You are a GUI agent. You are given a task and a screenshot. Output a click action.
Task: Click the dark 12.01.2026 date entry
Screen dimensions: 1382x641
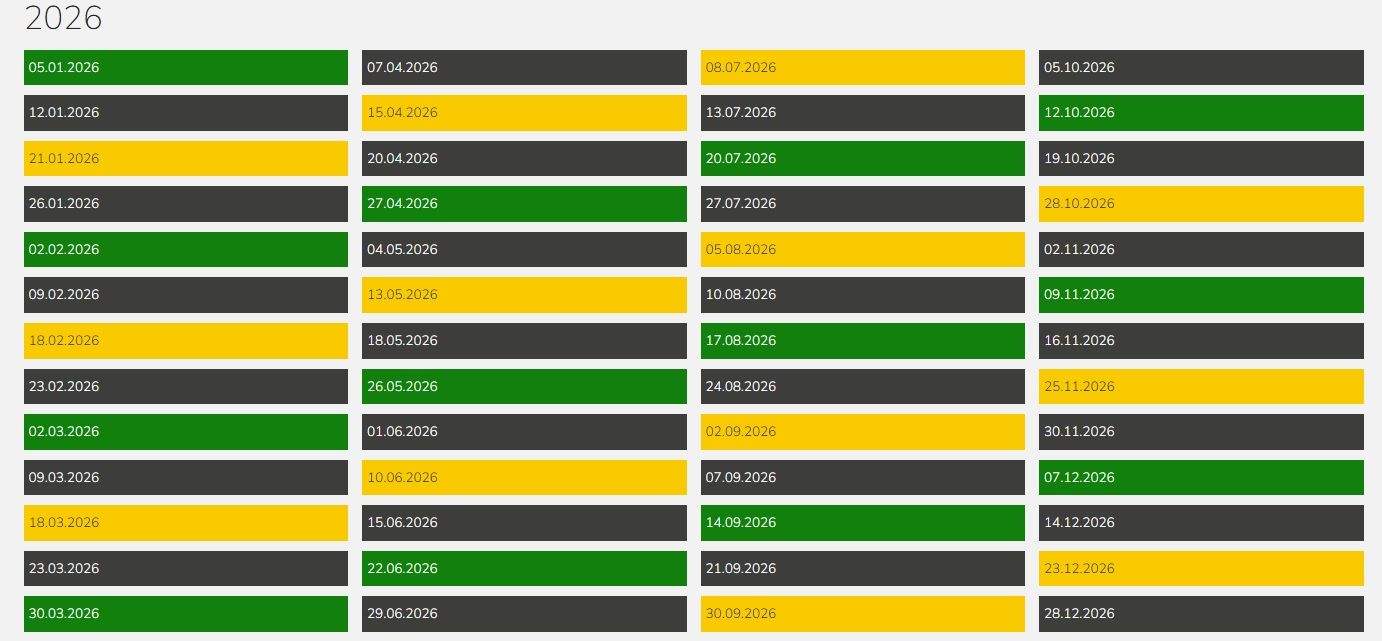point(185,113)
